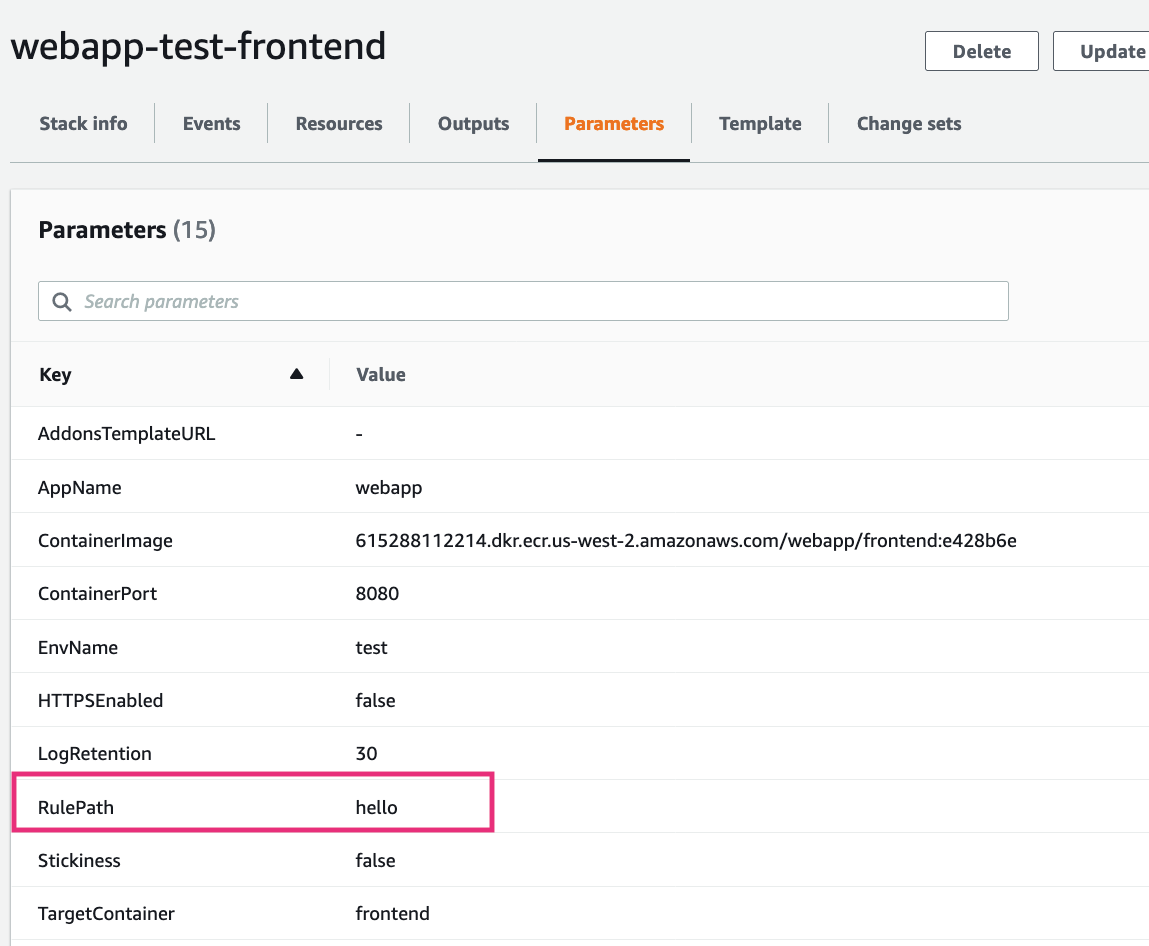
Task: Switch to Change sets tab
Action: pos(909,124)
